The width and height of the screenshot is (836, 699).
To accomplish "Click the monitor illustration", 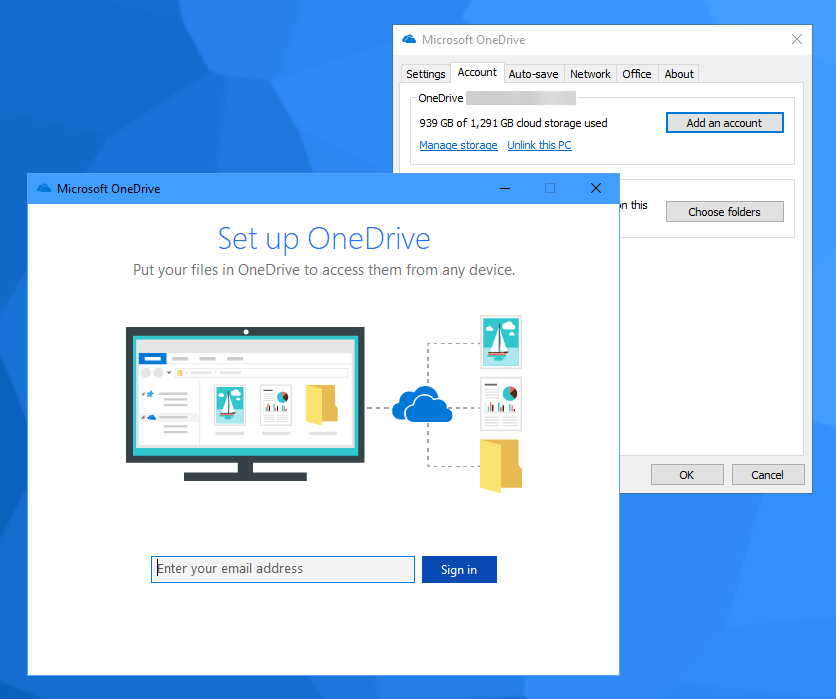I will [x=245, y=404].
